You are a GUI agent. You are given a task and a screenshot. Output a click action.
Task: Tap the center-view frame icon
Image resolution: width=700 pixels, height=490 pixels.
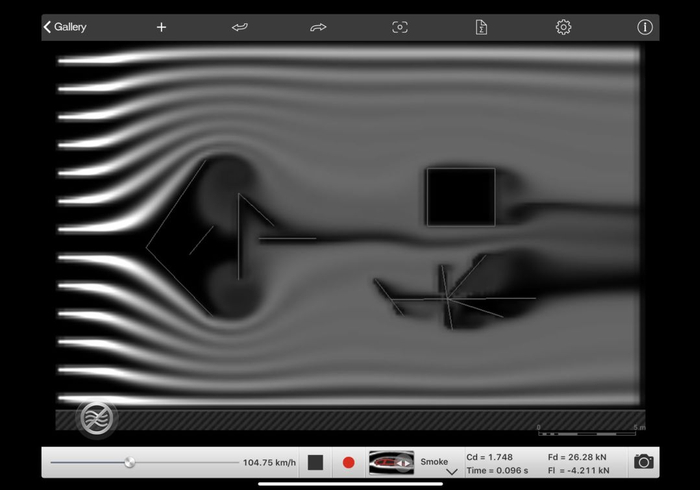pyautogui.click(x=400, y=27)
